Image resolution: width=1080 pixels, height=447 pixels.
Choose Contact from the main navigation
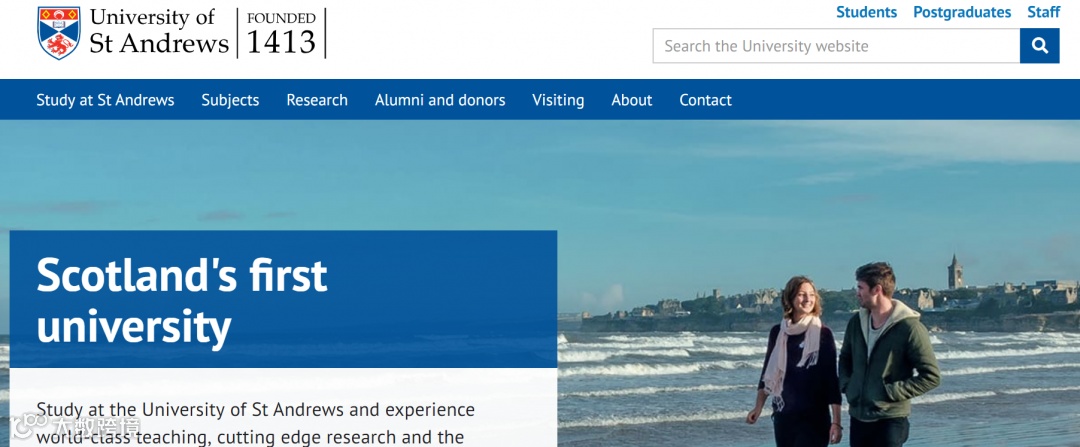[x=705, y=100]
